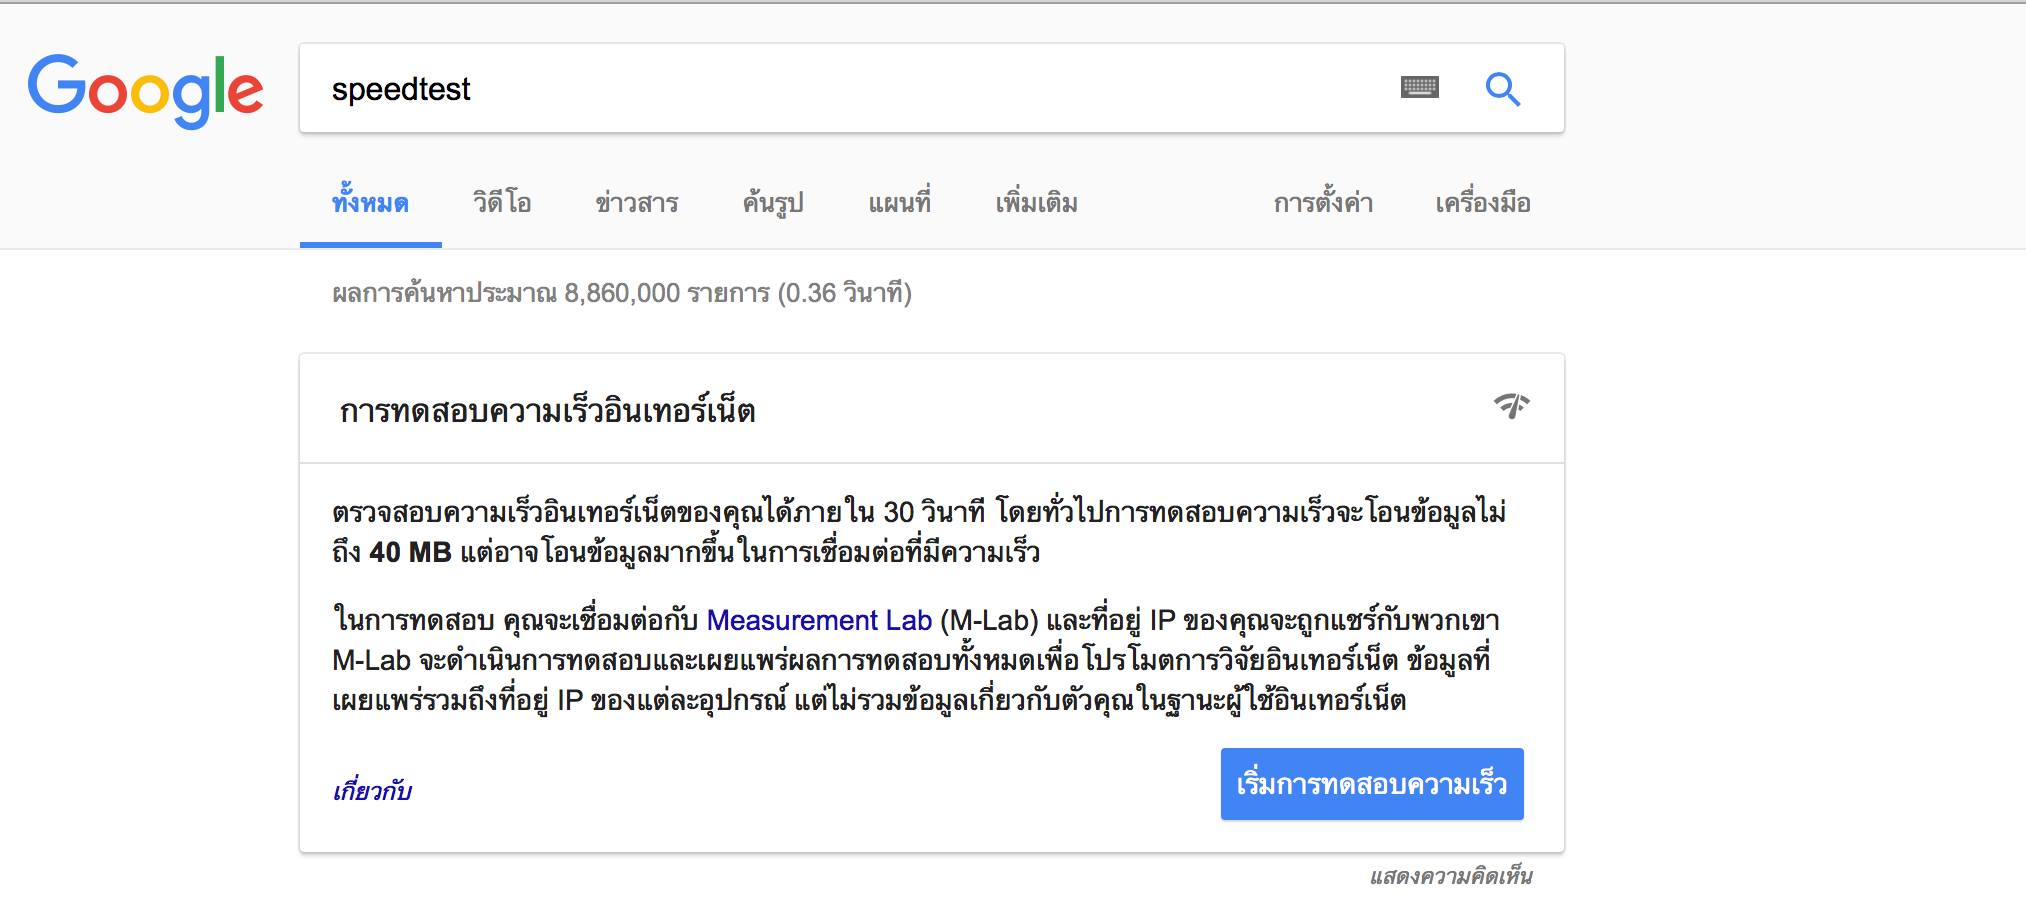Screen dimensions: 2026x922
Task: Follow the Measurement Lab link
Action: click(x=819, y=620)
